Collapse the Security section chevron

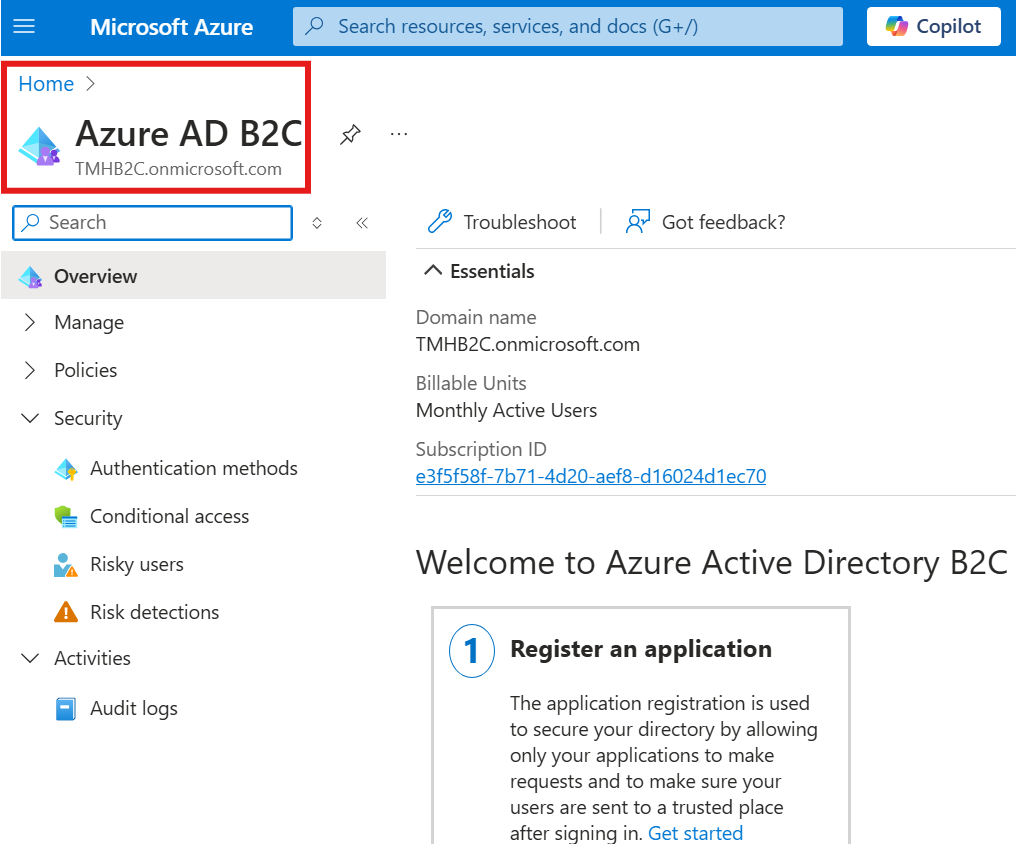(30, 418)
